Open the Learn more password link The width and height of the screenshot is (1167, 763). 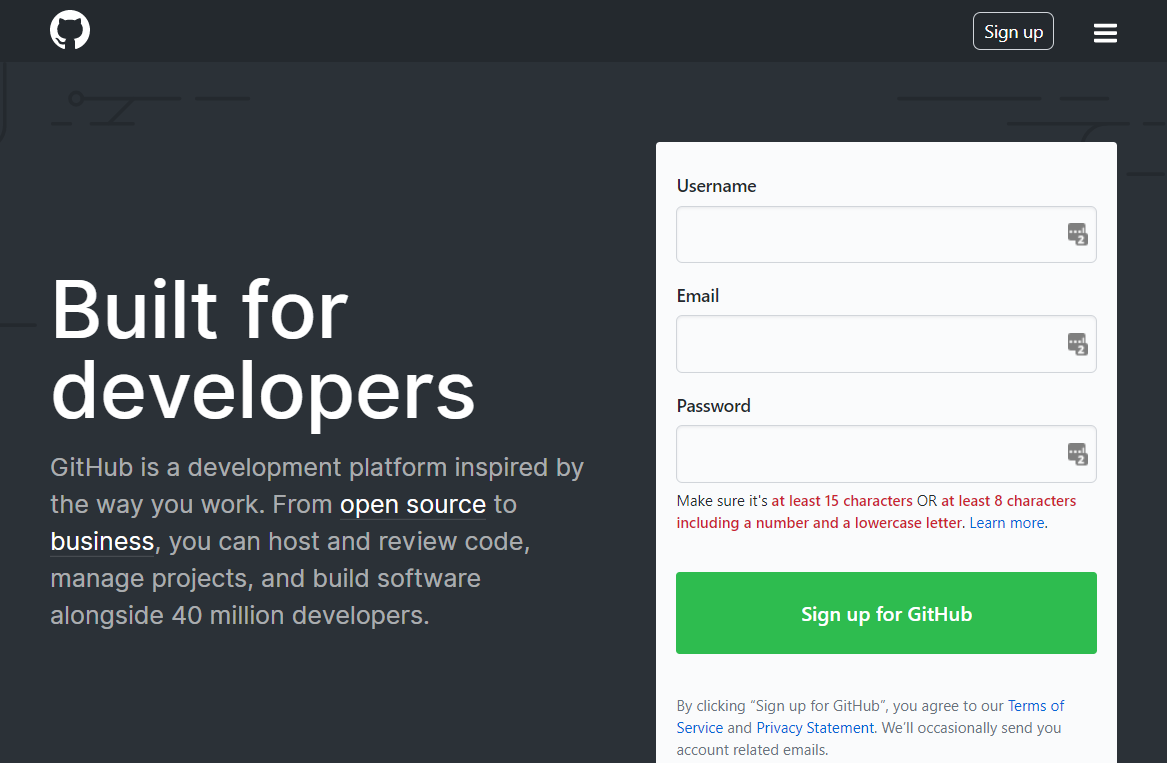point(1007,523)
